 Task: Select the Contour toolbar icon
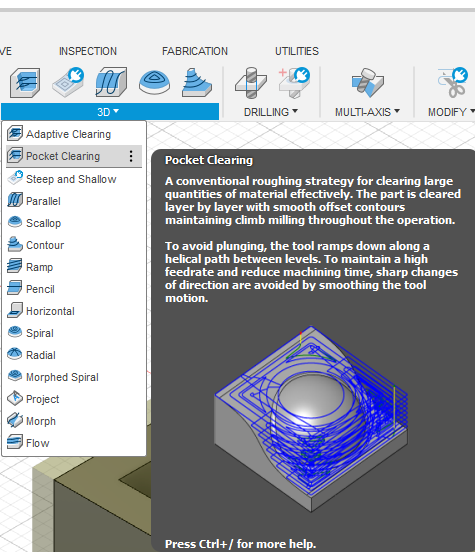coord(197,82)
